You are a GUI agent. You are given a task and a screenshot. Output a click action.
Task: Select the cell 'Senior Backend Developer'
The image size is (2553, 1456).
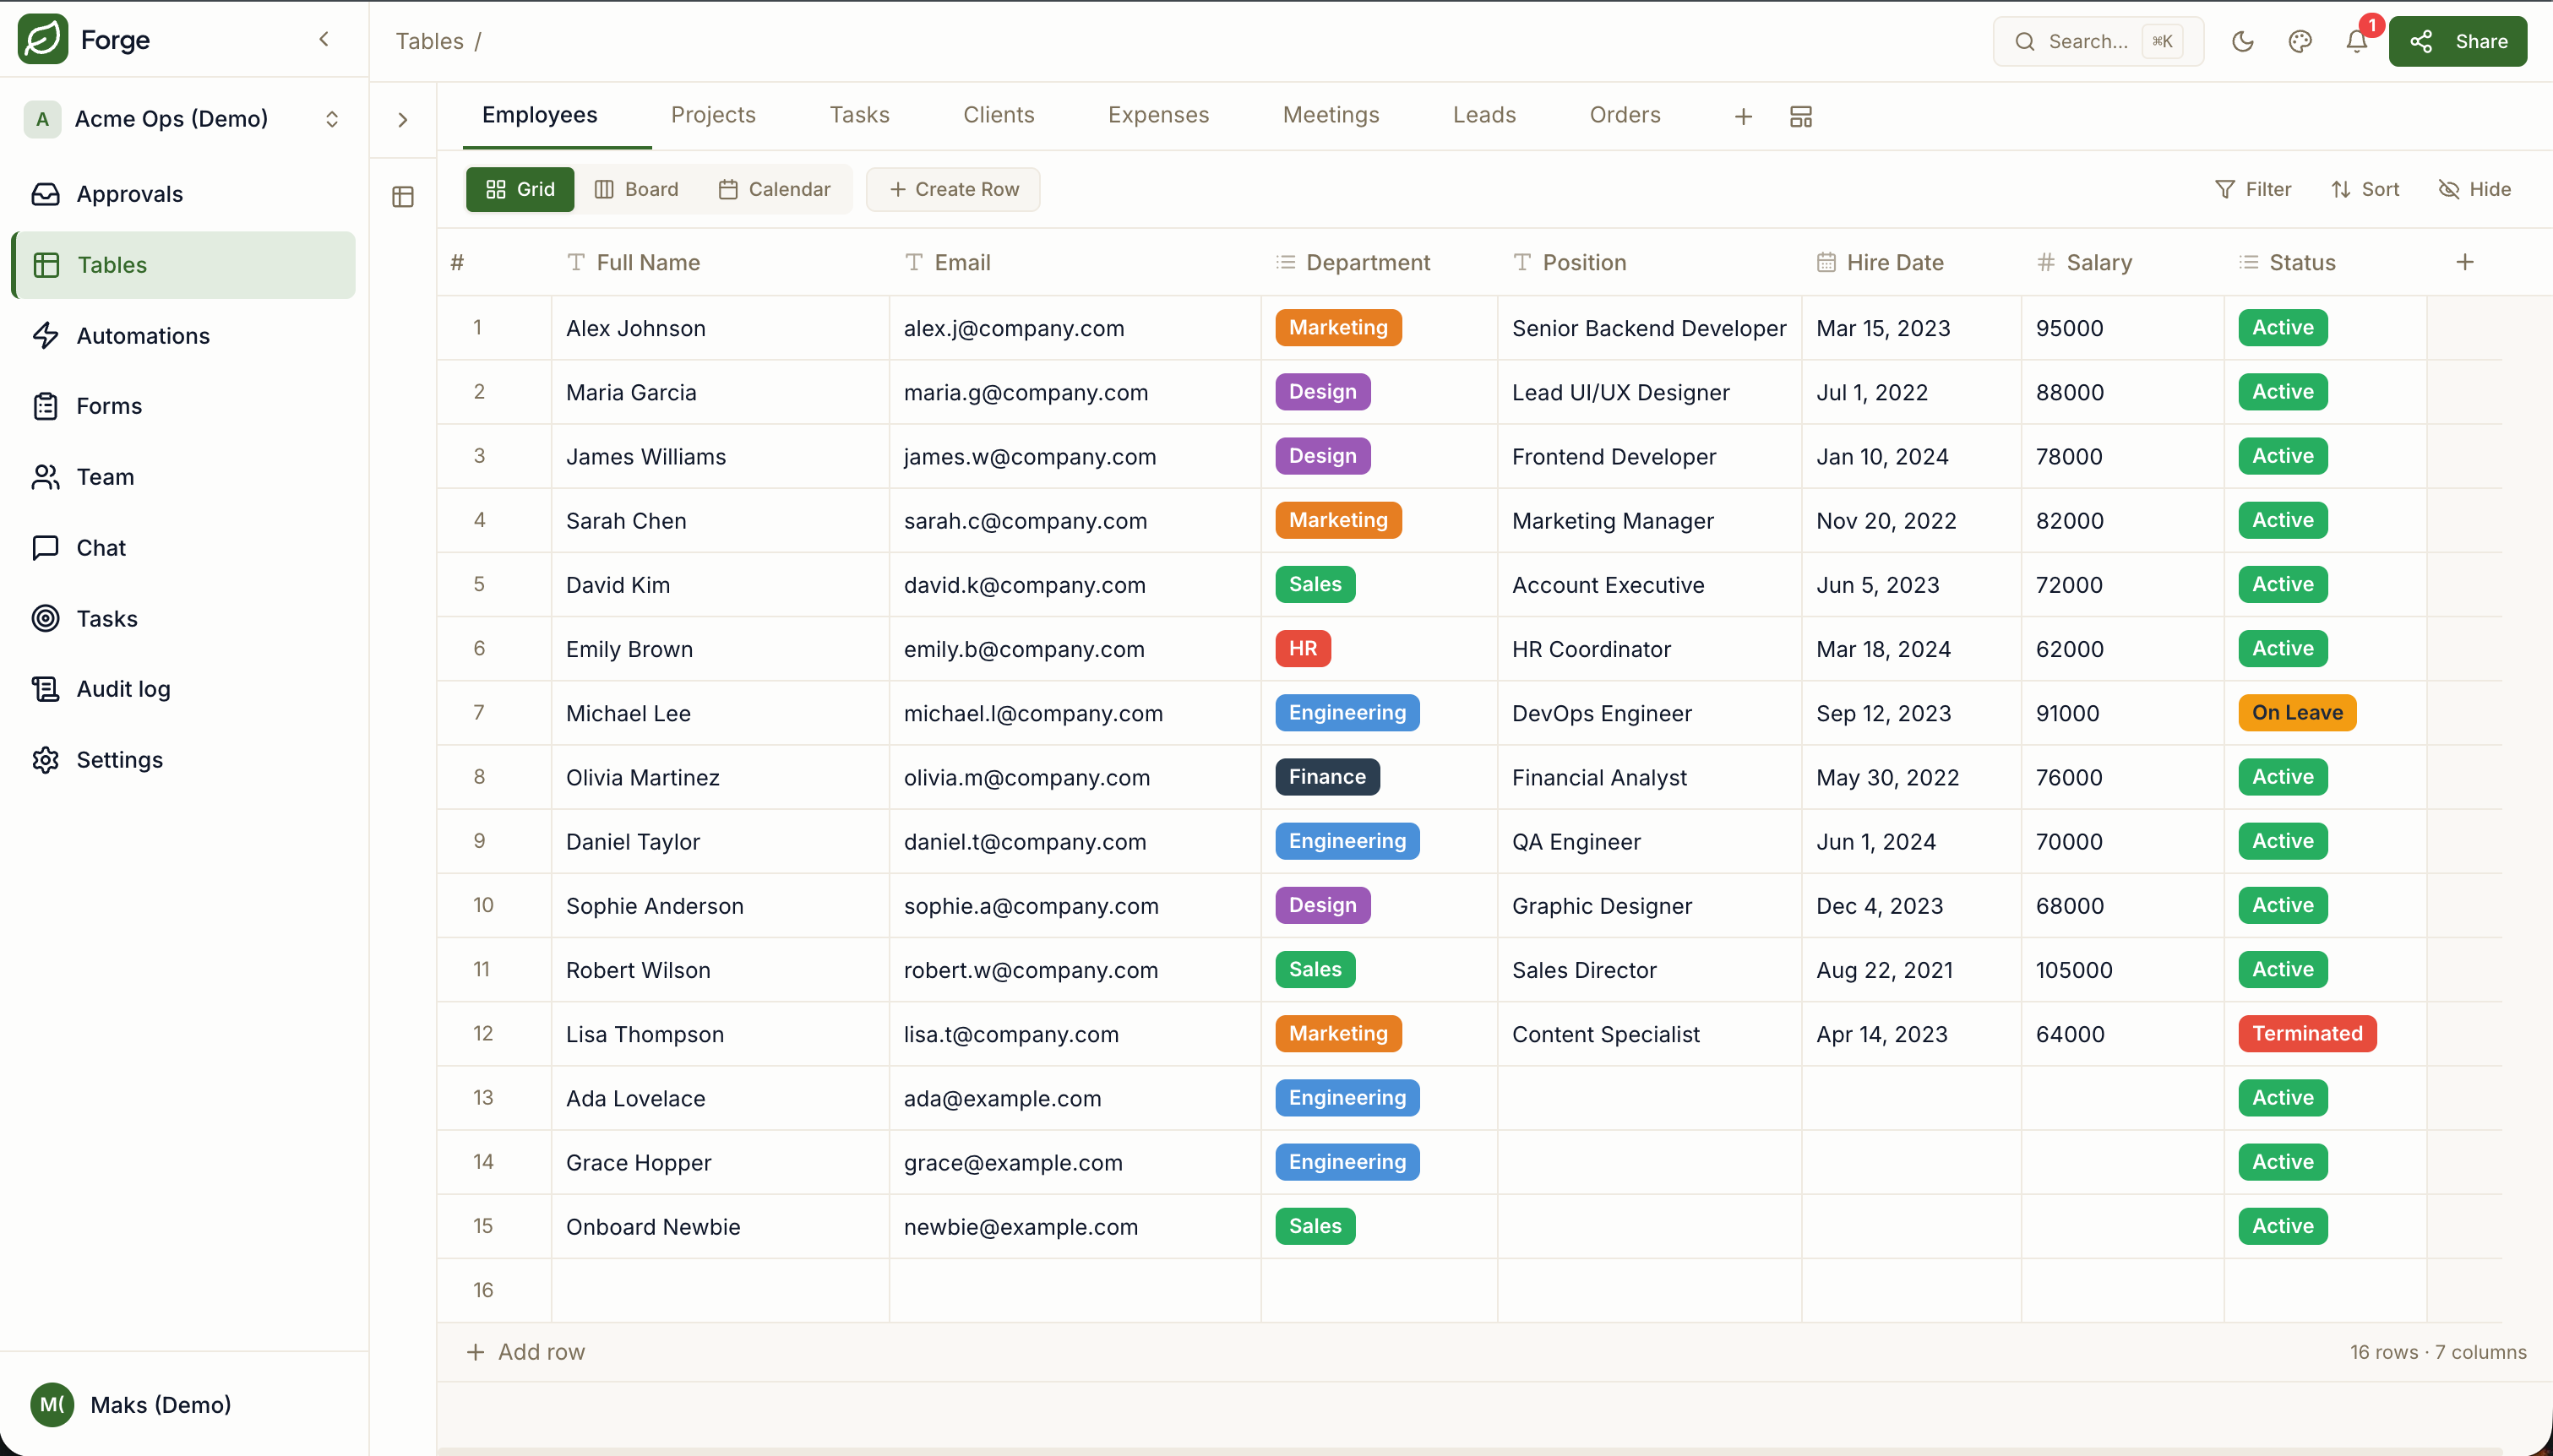[x=1649, y=328]
